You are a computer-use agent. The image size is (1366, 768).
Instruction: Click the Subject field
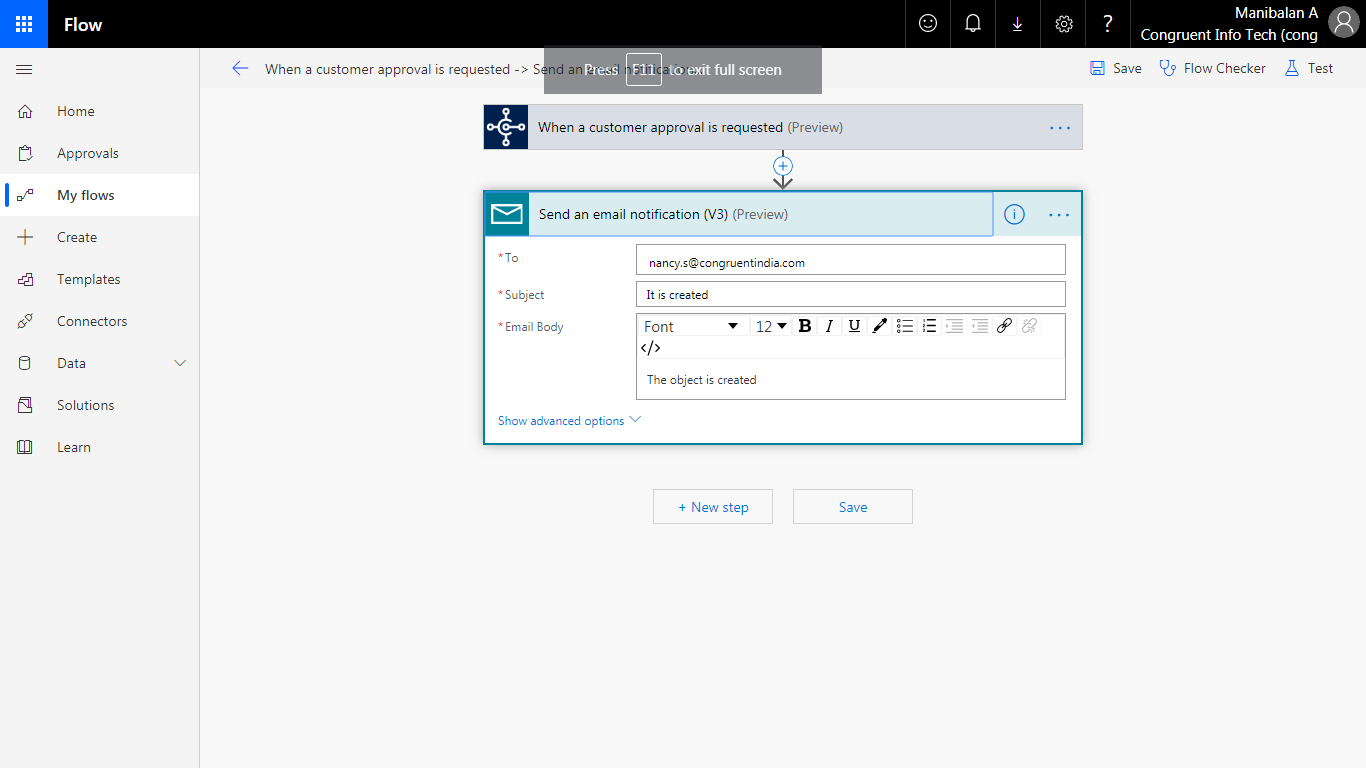pos(851,294)
